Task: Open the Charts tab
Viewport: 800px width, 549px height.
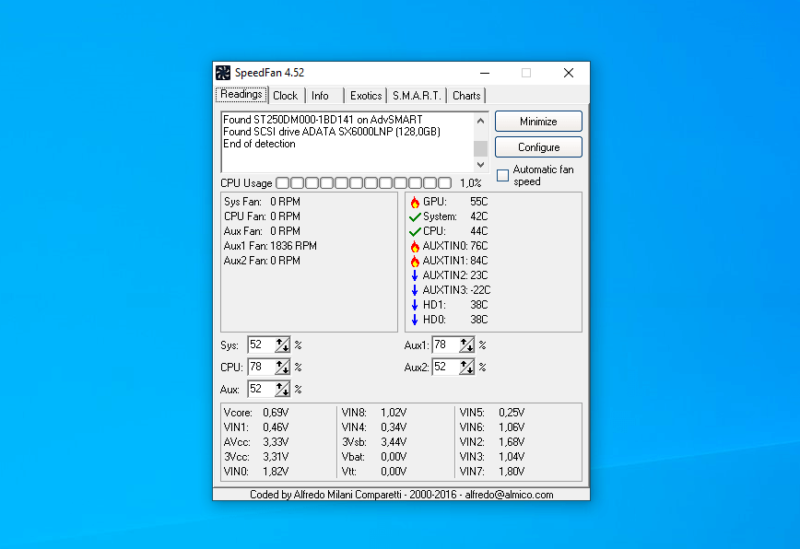Action: point(466,96)
